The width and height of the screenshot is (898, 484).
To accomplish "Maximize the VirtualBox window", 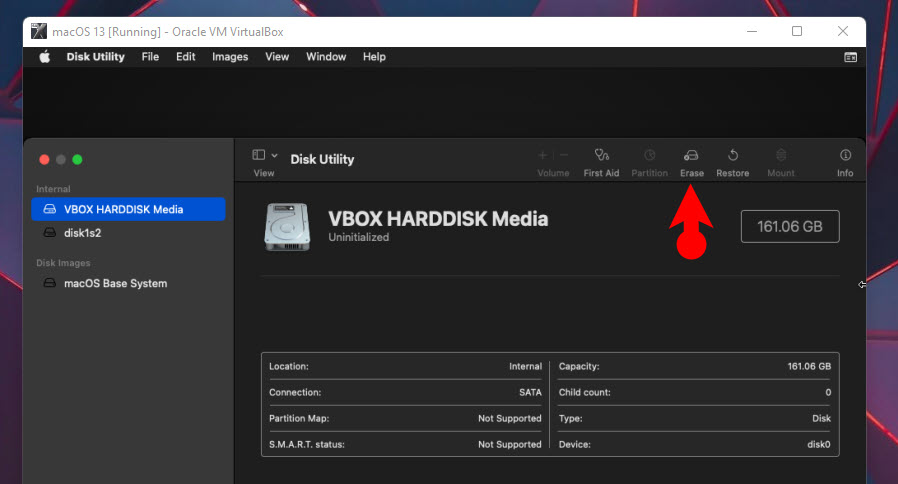I will 797,32.
